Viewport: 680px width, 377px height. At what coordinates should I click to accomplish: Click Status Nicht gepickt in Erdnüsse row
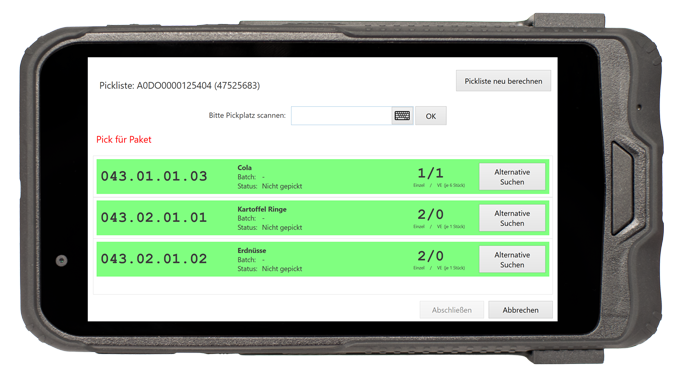270,269
